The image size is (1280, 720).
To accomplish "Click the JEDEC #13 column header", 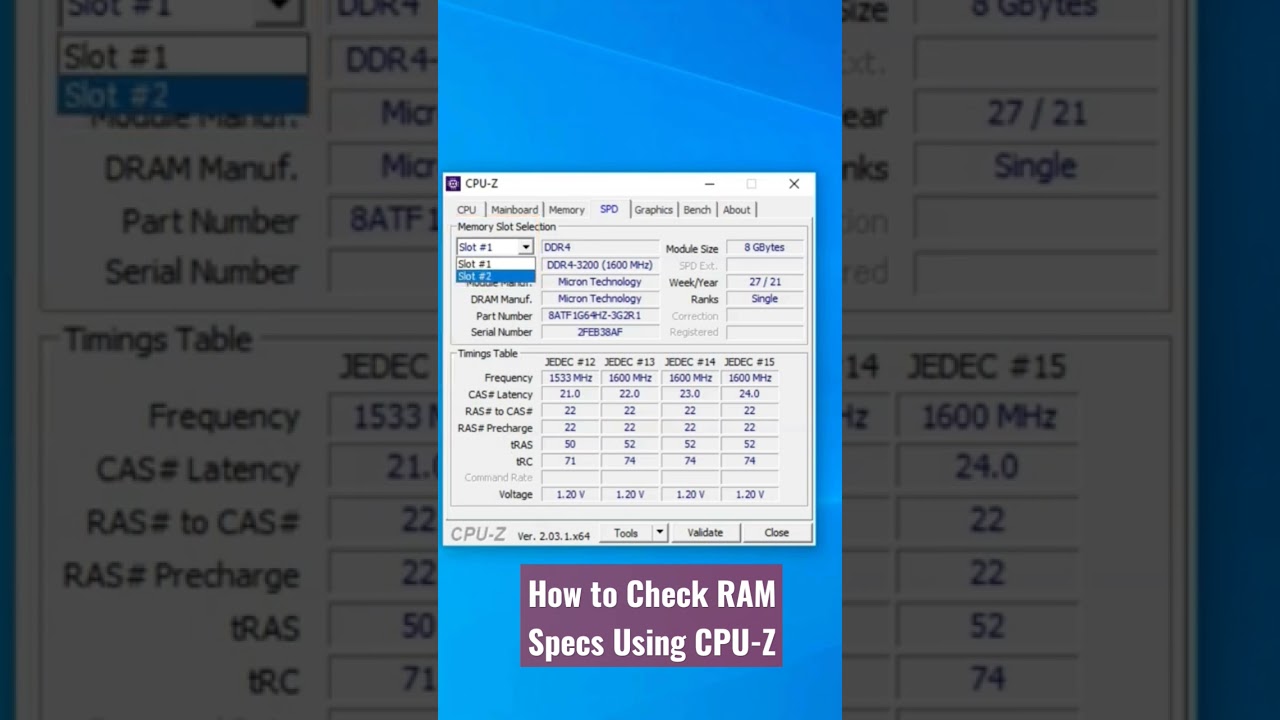I will click(630, 362).
